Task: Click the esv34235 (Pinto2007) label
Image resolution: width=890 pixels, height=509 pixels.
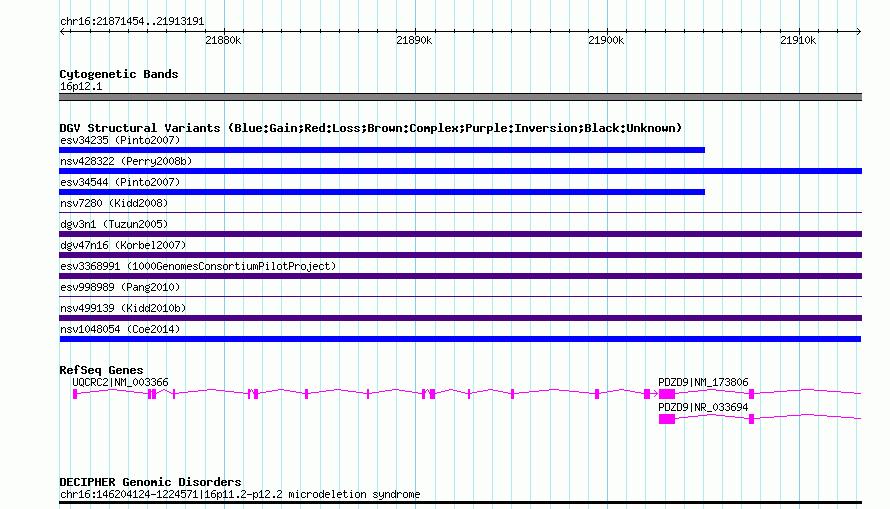Action: click(120, 140)
